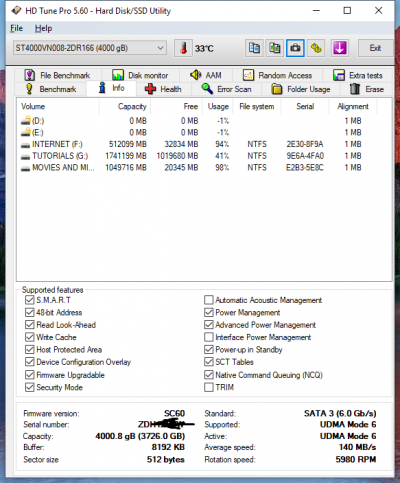Screen dimensions: 400x483
Task: Check the TRIM checkbox
Action: point(209,387)
